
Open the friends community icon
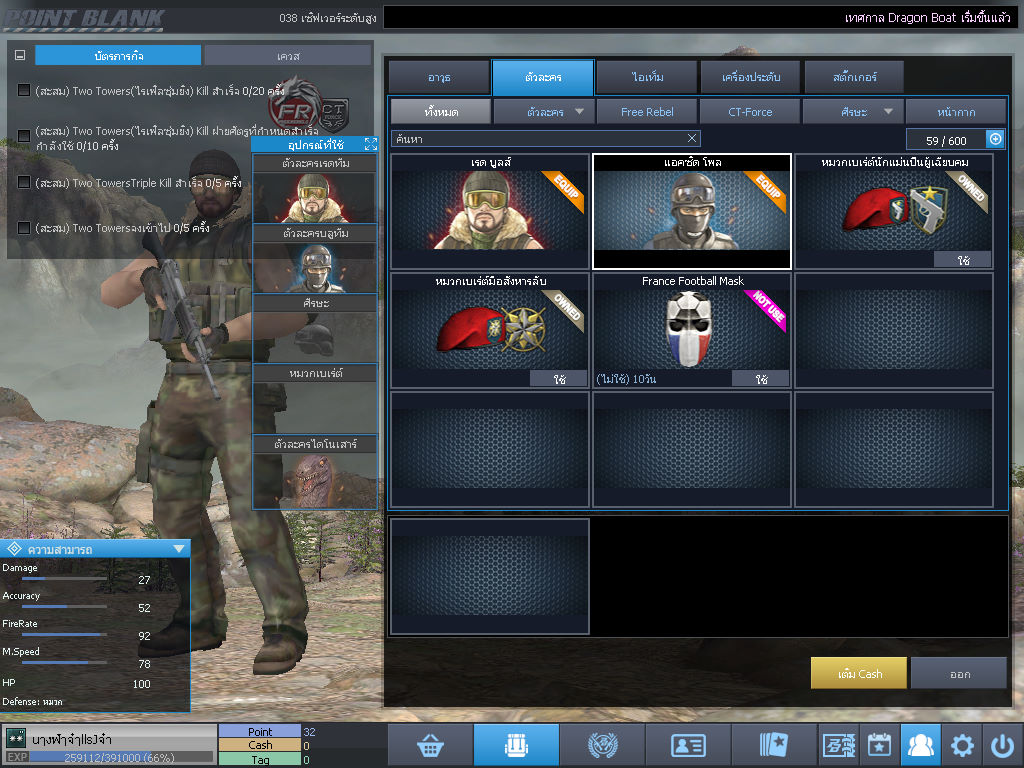coord(921,745)
